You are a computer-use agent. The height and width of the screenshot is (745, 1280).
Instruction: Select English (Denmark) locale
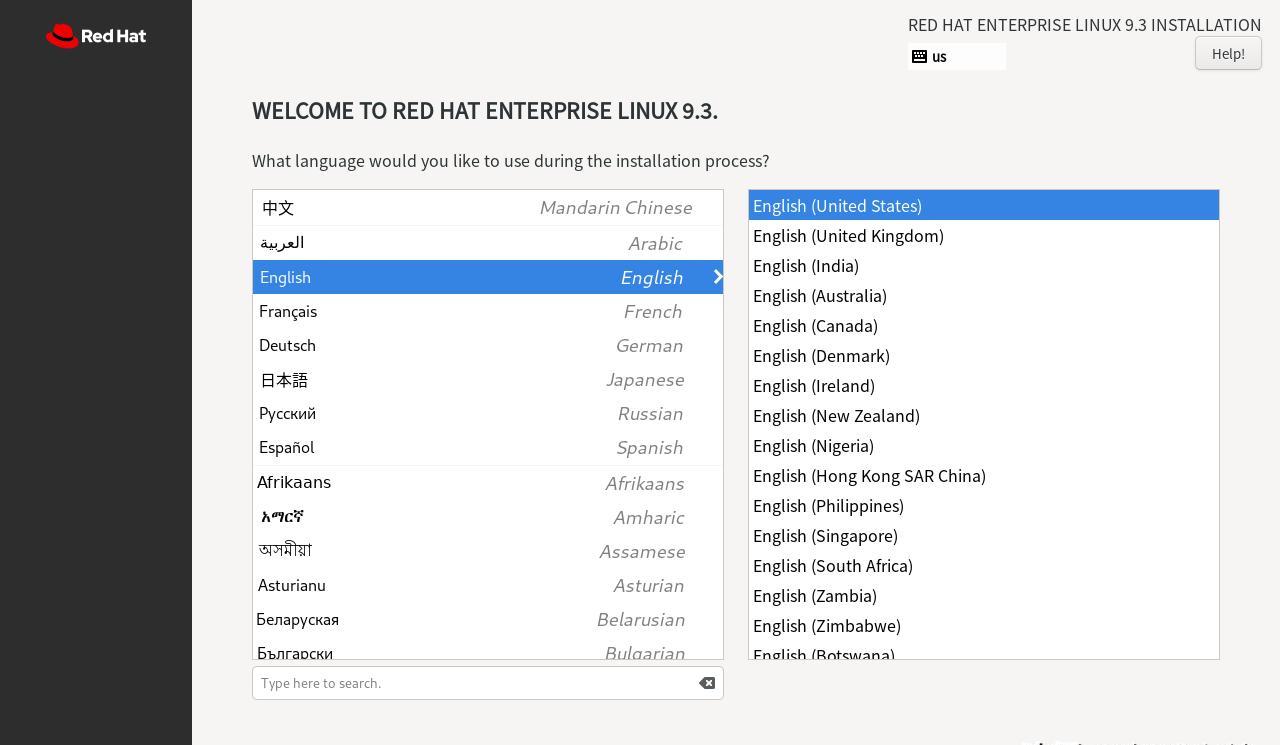tap(984, 355)
